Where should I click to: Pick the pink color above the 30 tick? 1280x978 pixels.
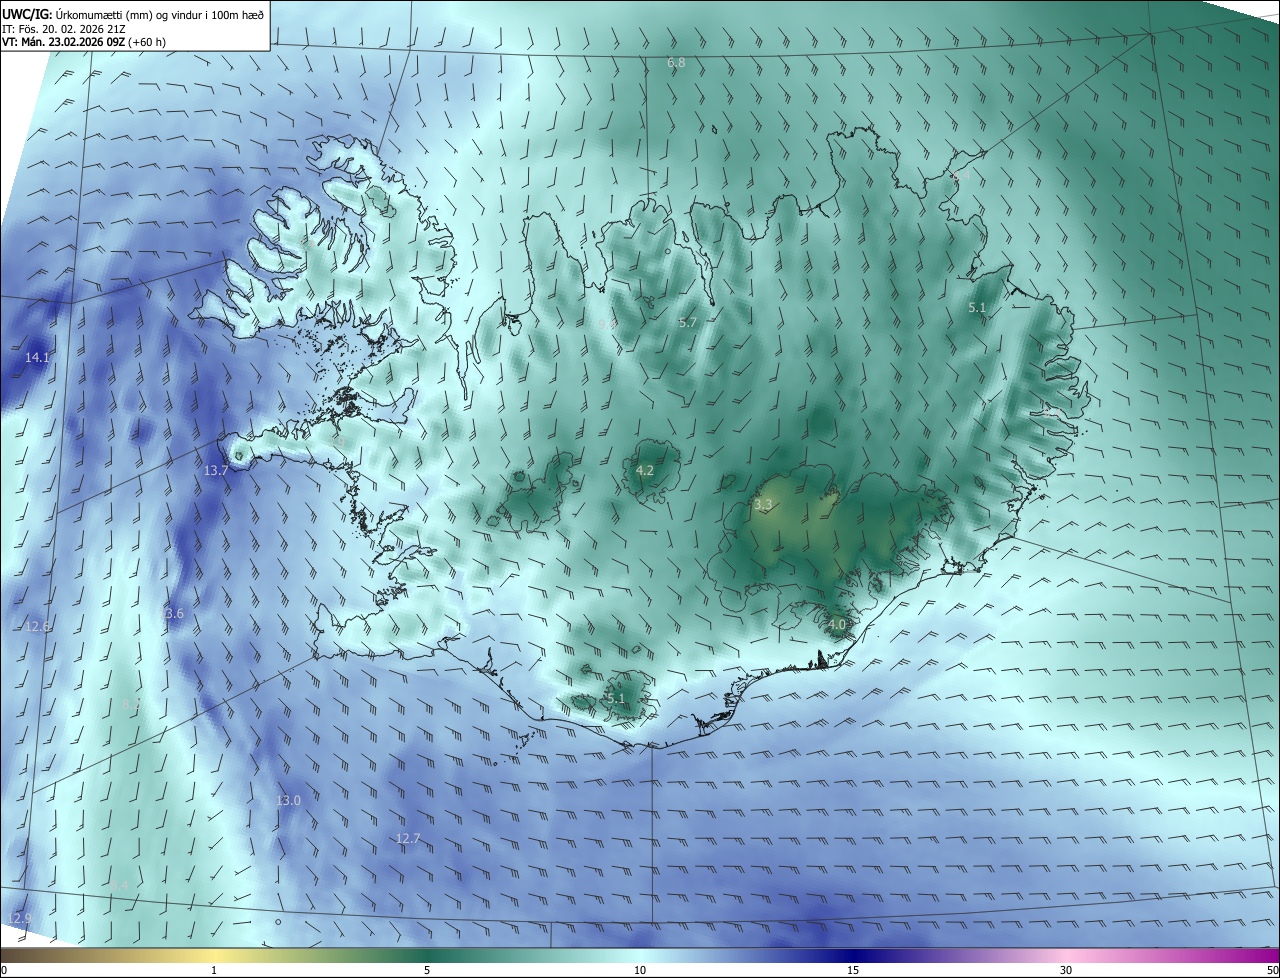point(1066,955)
